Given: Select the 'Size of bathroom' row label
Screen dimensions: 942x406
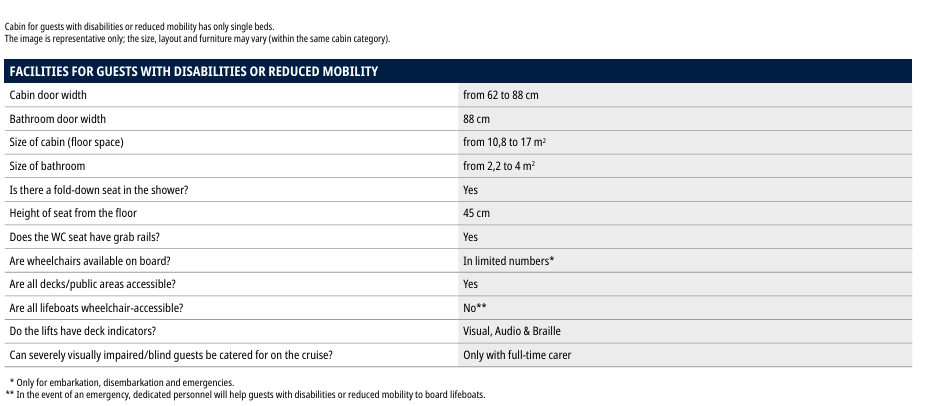Looking at the screenshot, I should pyautogui.click(x=47, y=166).
